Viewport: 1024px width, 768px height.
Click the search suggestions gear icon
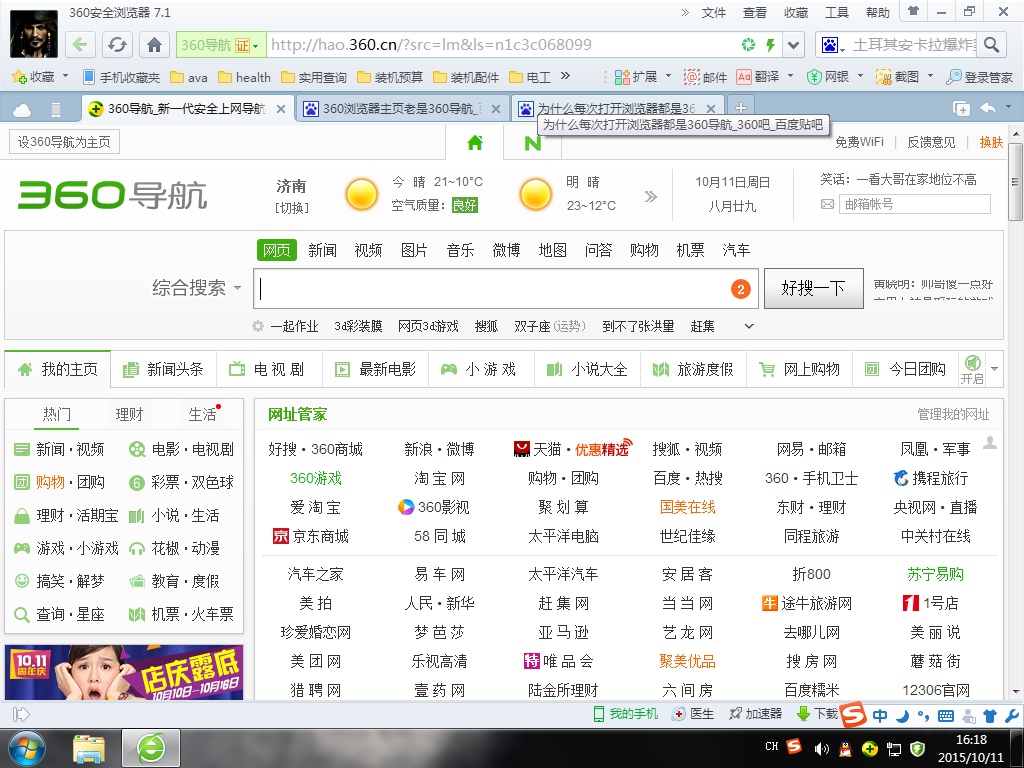tap(258, 326)
